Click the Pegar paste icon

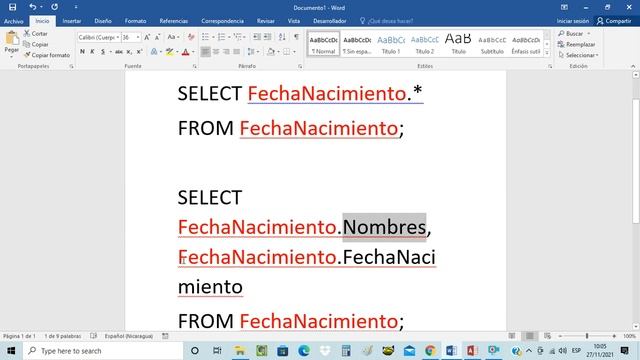point(11,38)
